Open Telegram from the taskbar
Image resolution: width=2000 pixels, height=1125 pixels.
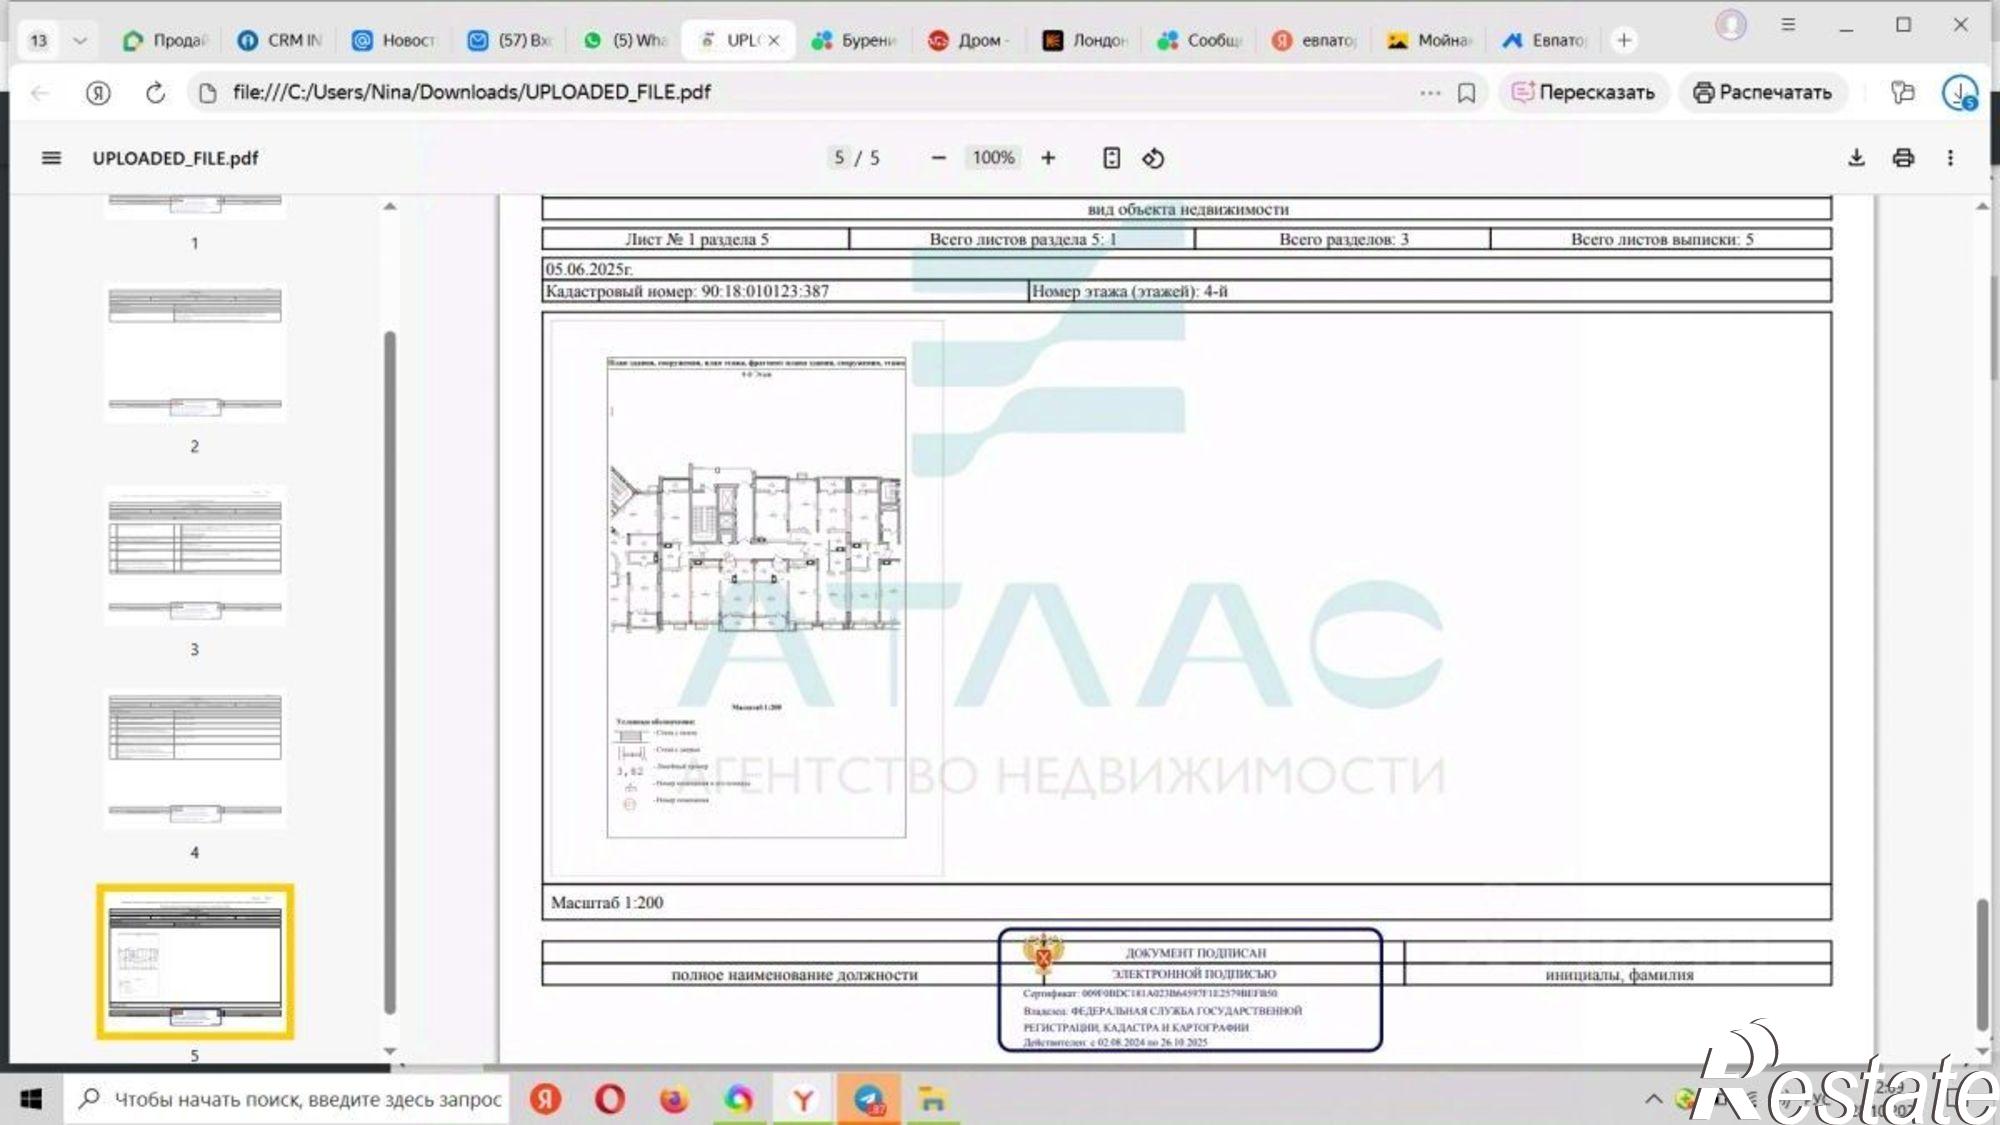point(868,1100)
